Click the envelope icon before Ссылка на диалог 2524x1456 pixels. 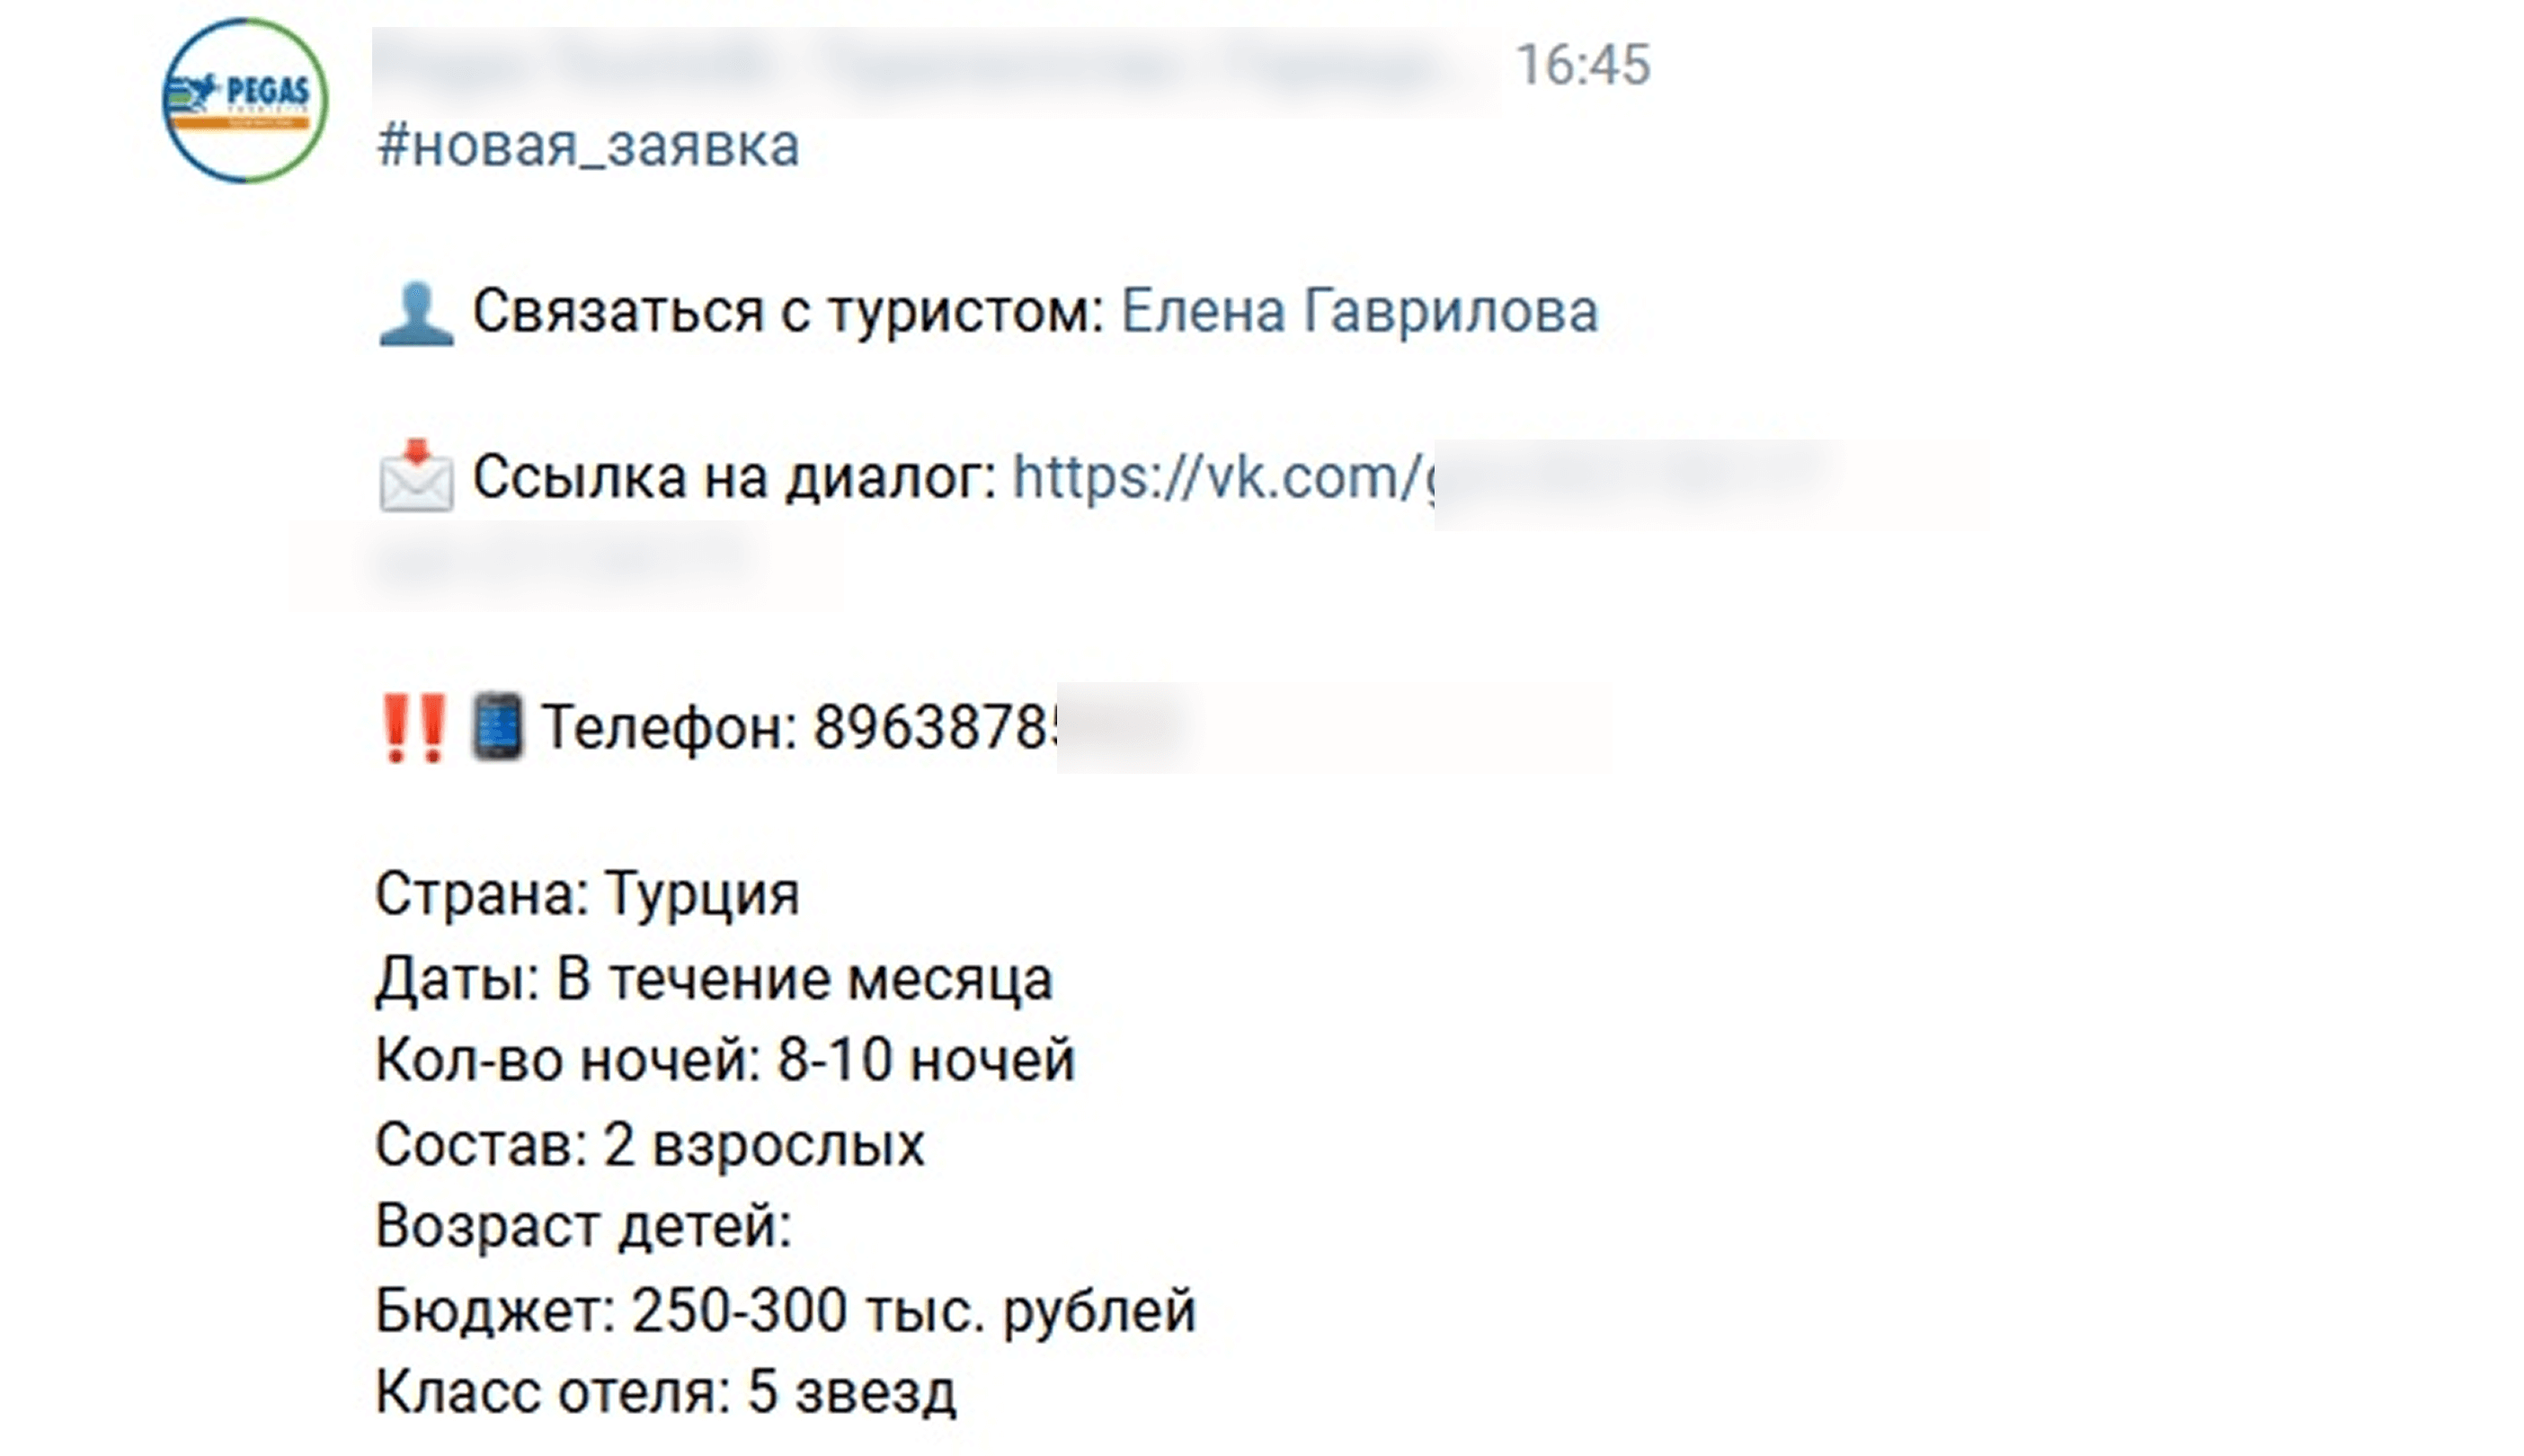point(416,476)
